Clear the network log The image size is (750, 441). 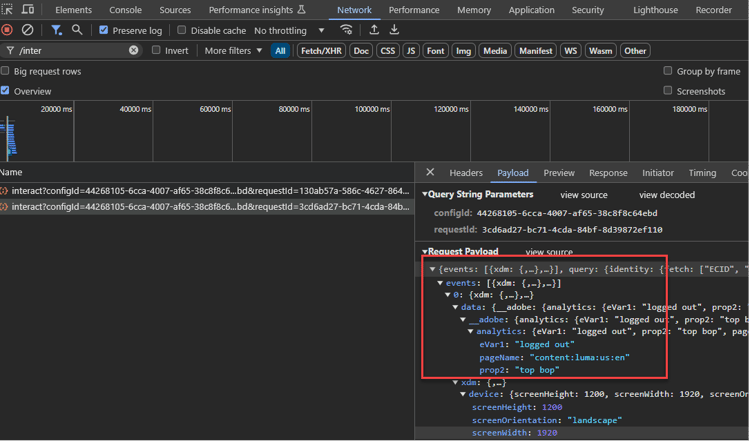pyautogui.click(x=27, y=30)
